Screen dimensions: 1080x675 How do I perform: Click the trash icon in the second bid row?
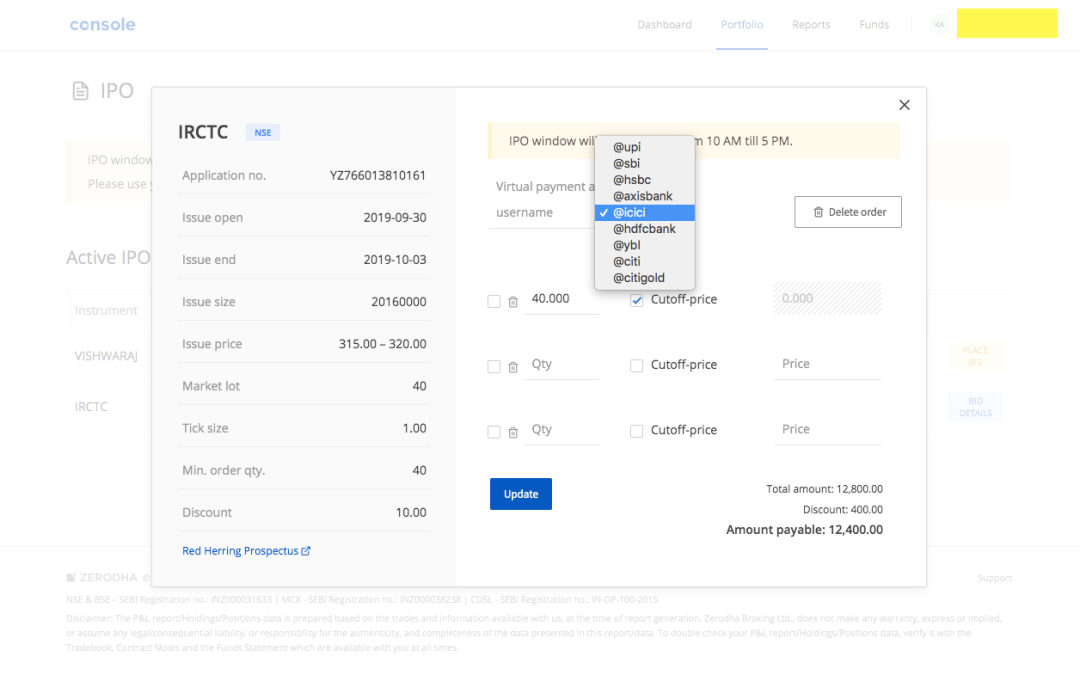point(513,367)
